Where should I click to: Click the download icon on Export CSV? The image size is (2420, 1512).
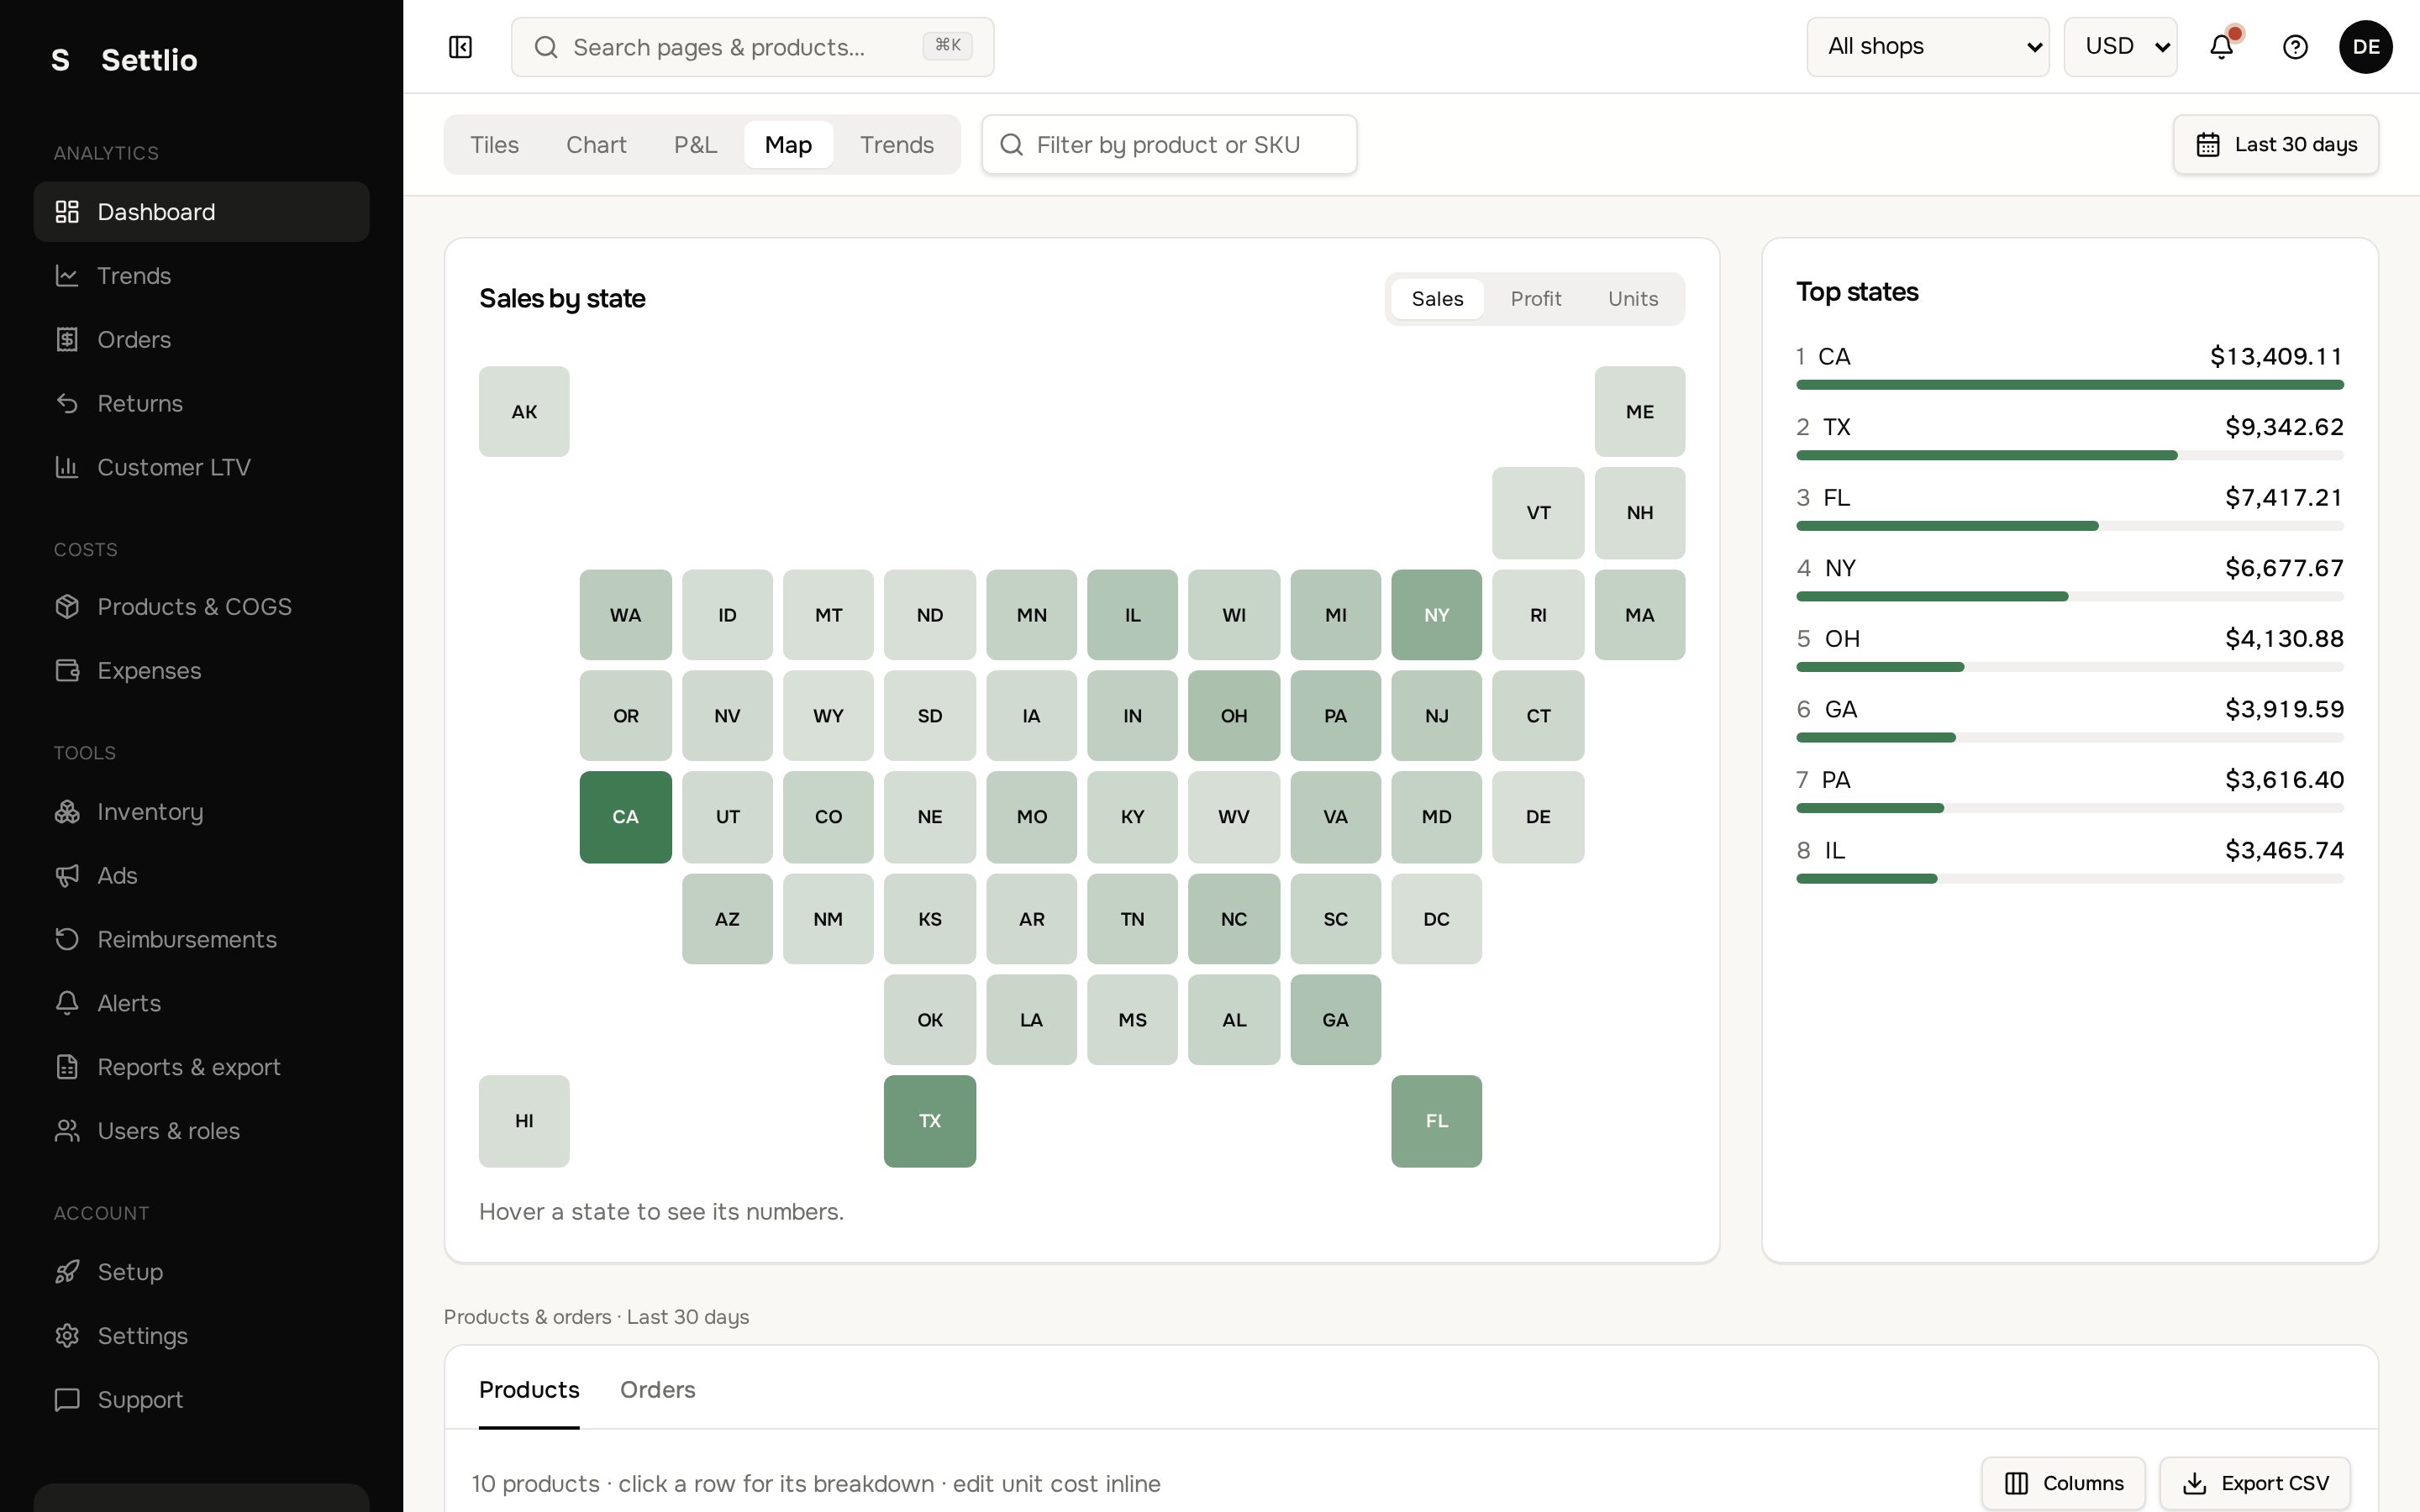click(x=2194, y=1483)
